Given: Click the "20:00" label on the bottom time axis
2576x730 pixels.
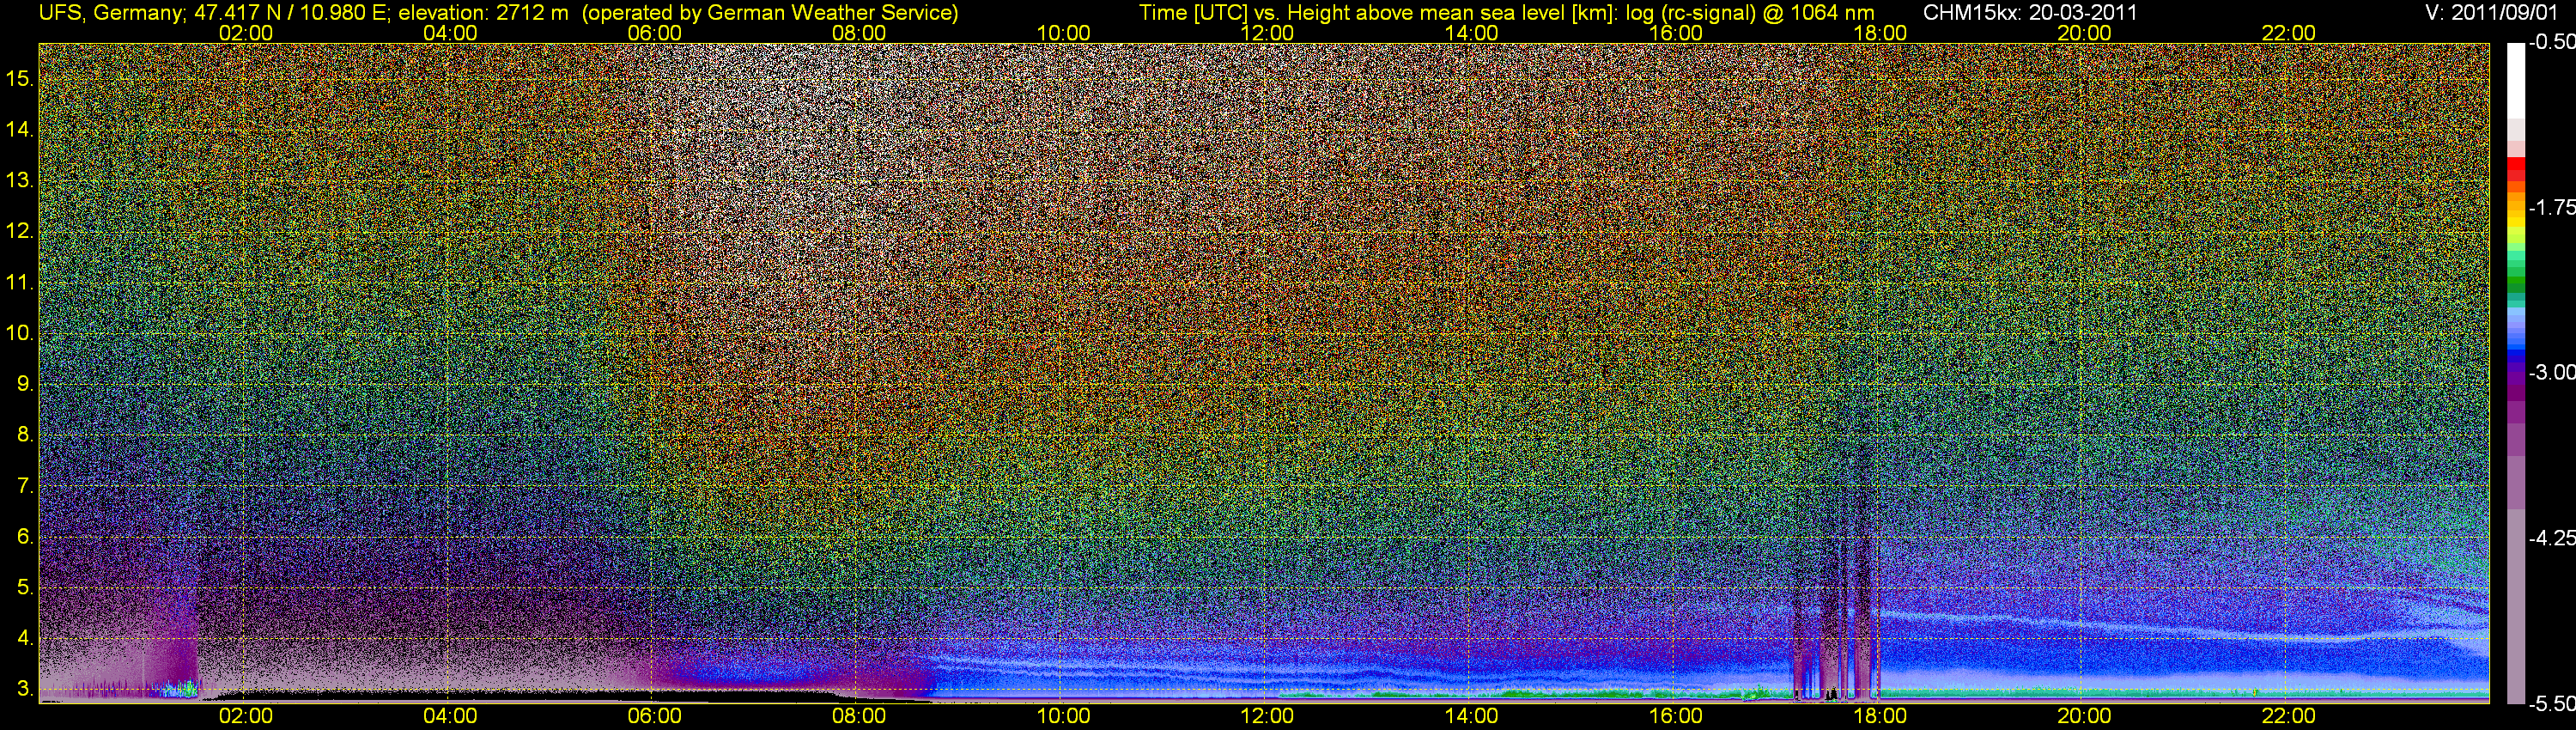Looking at the screenshot, I should [x=2084, y=716].
